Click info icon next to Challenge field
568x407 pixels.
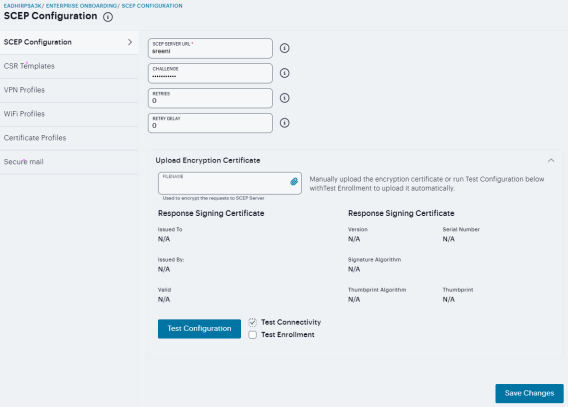284,73
